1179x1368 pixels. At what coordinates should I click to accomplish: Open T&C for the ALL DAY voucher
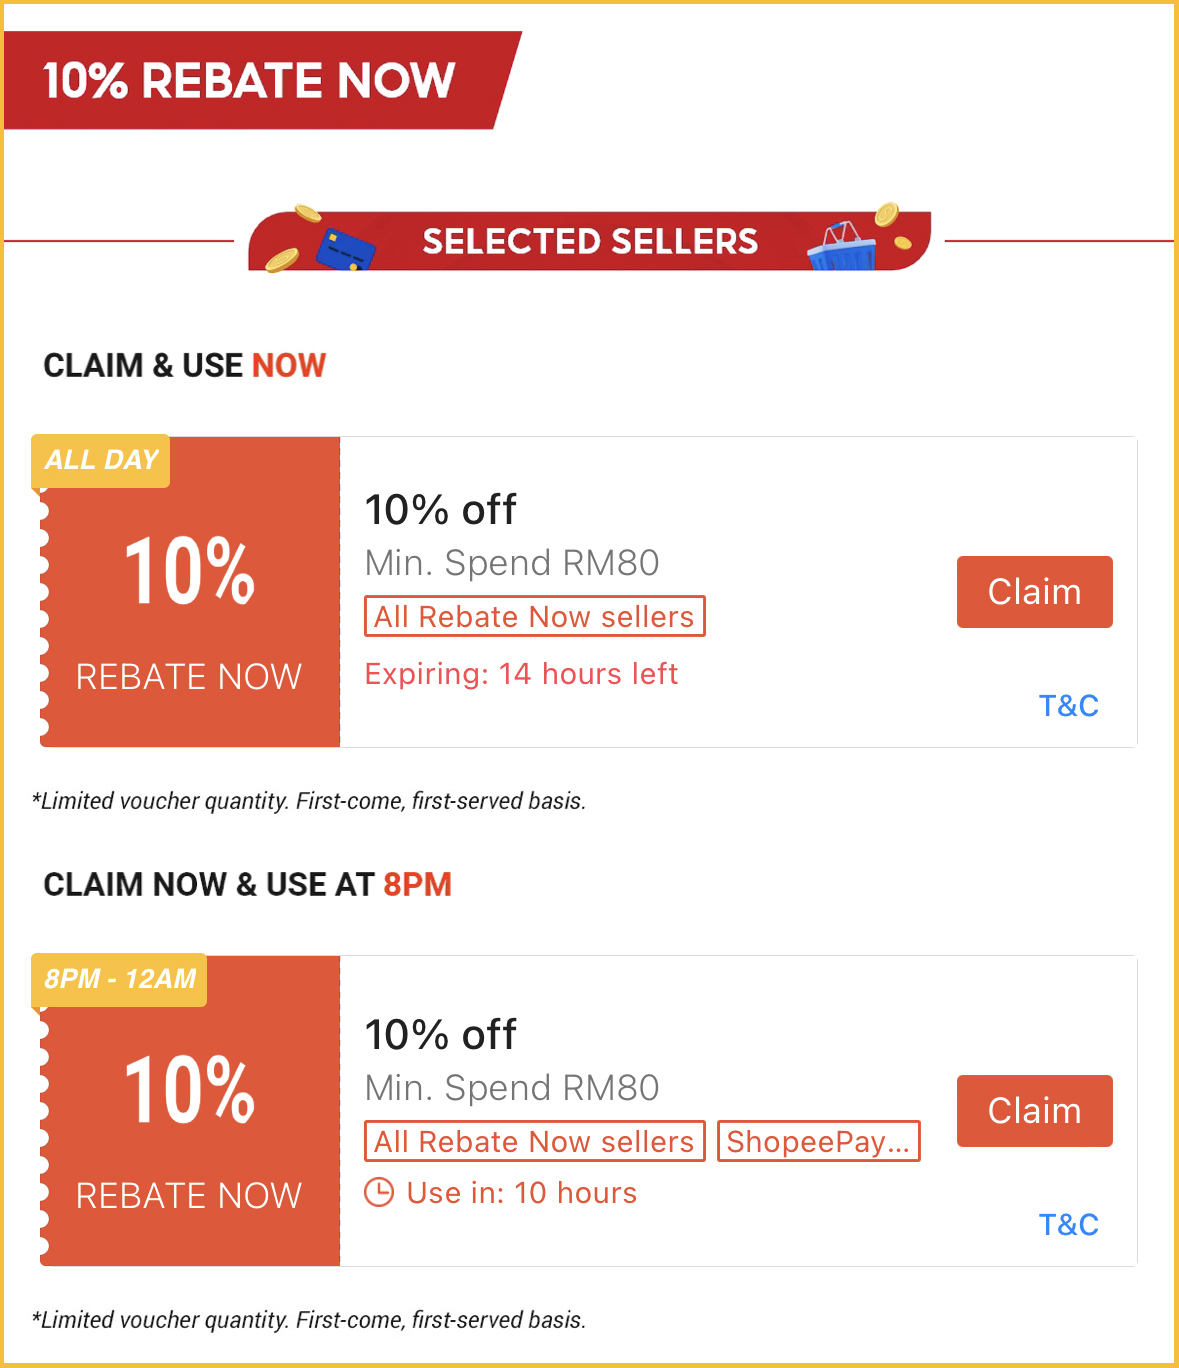click(x=1068, y=706)
